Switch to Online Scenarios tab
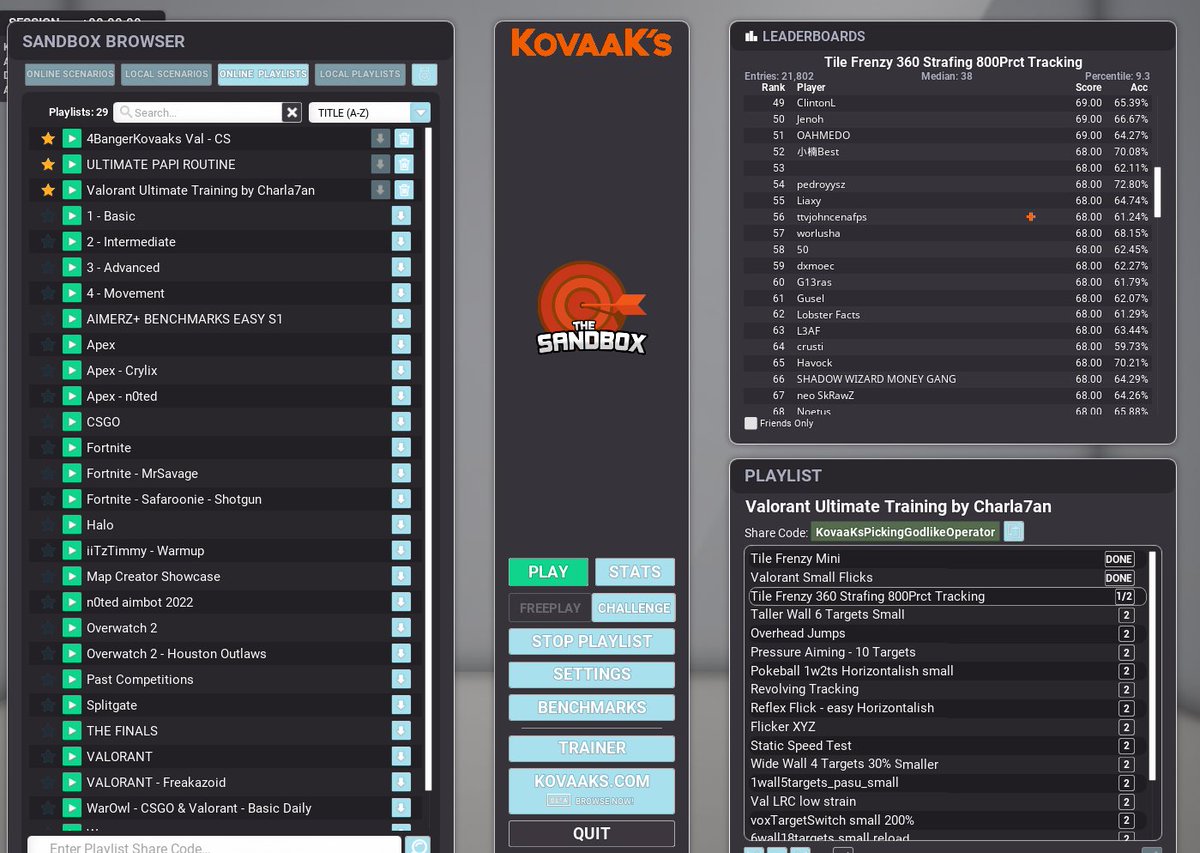The height and width of the screenshot is (853, 1200). (70, 74)
